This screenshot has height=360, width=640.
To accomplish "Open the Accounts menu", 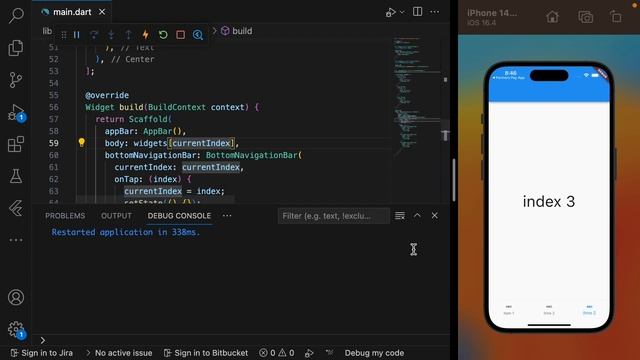I will 16,297.
